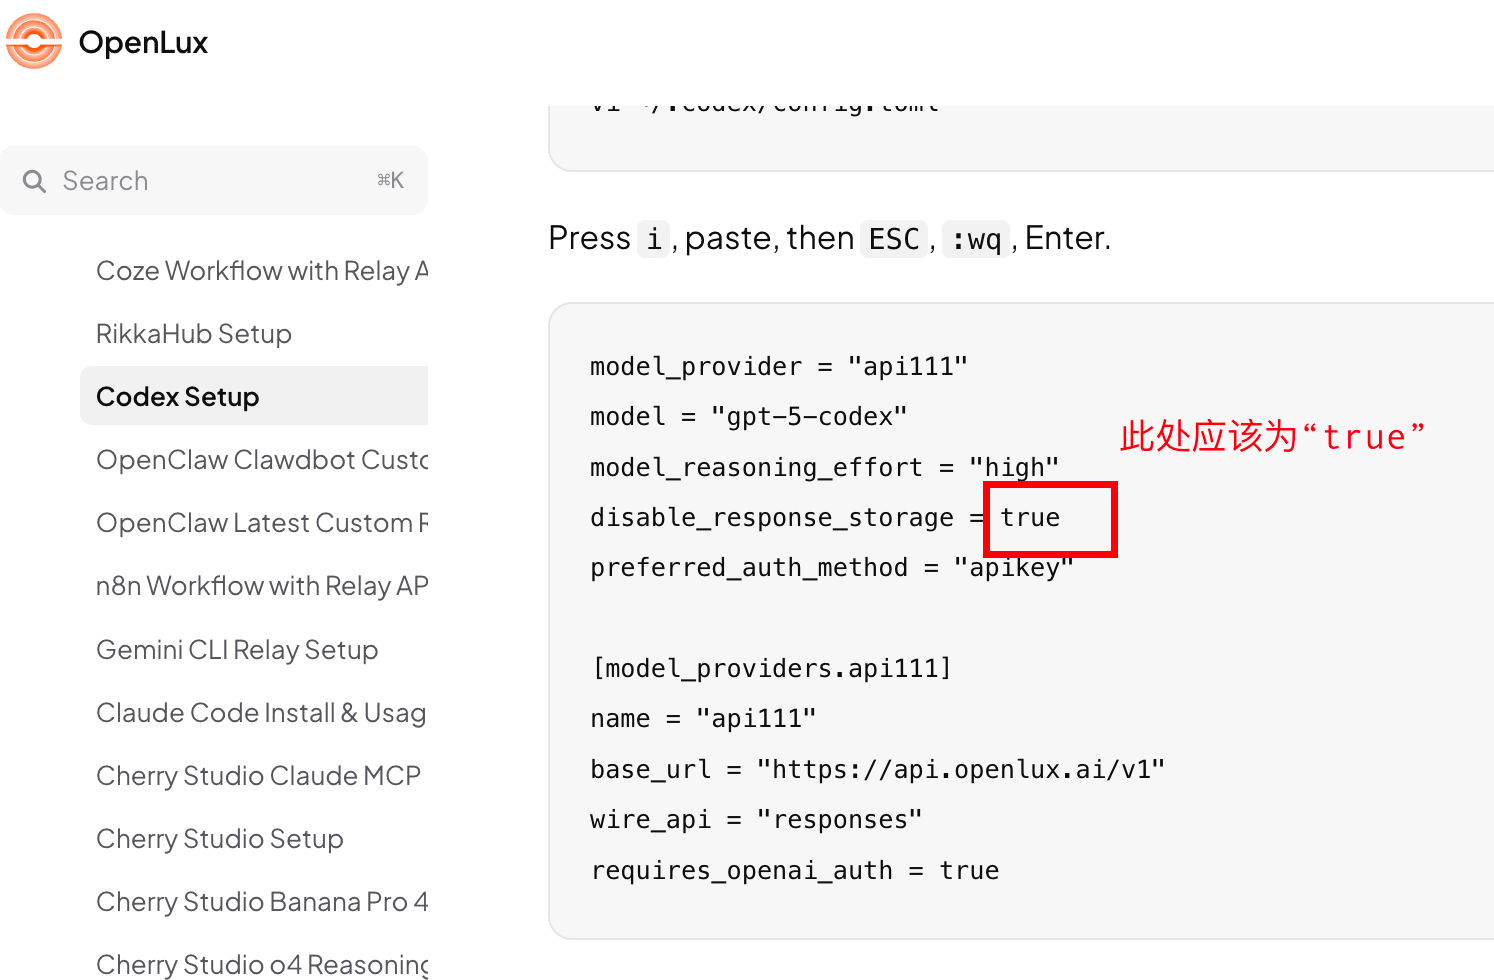Open Cherry Studio Setup page
The image size is (1494, 980).
click(x=220, y=839)
